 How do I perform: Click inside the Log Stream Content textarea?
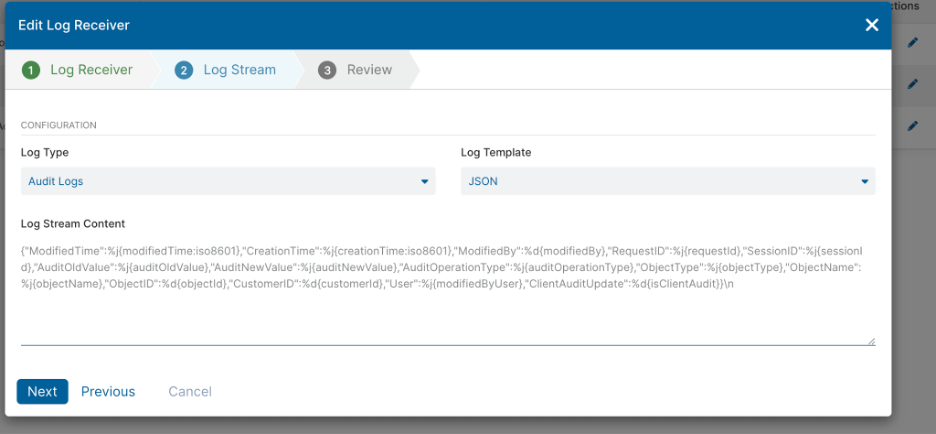(448, 291)
